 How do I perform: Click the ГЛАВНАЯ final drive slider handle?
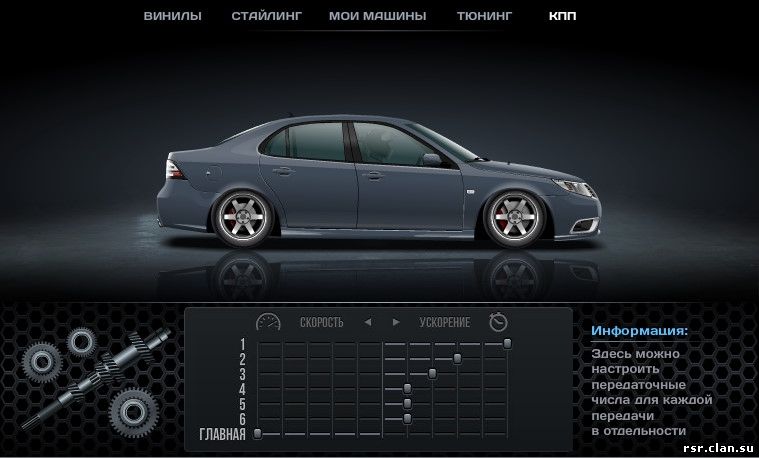point(257,433)
